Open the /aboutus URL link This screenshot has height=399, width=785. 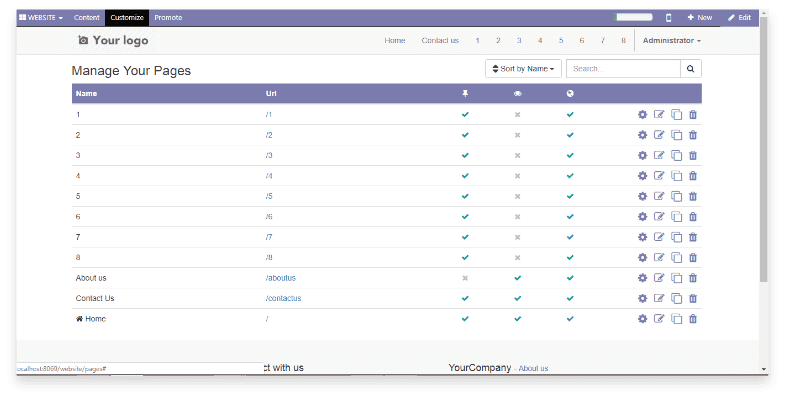tap(281, 278)
